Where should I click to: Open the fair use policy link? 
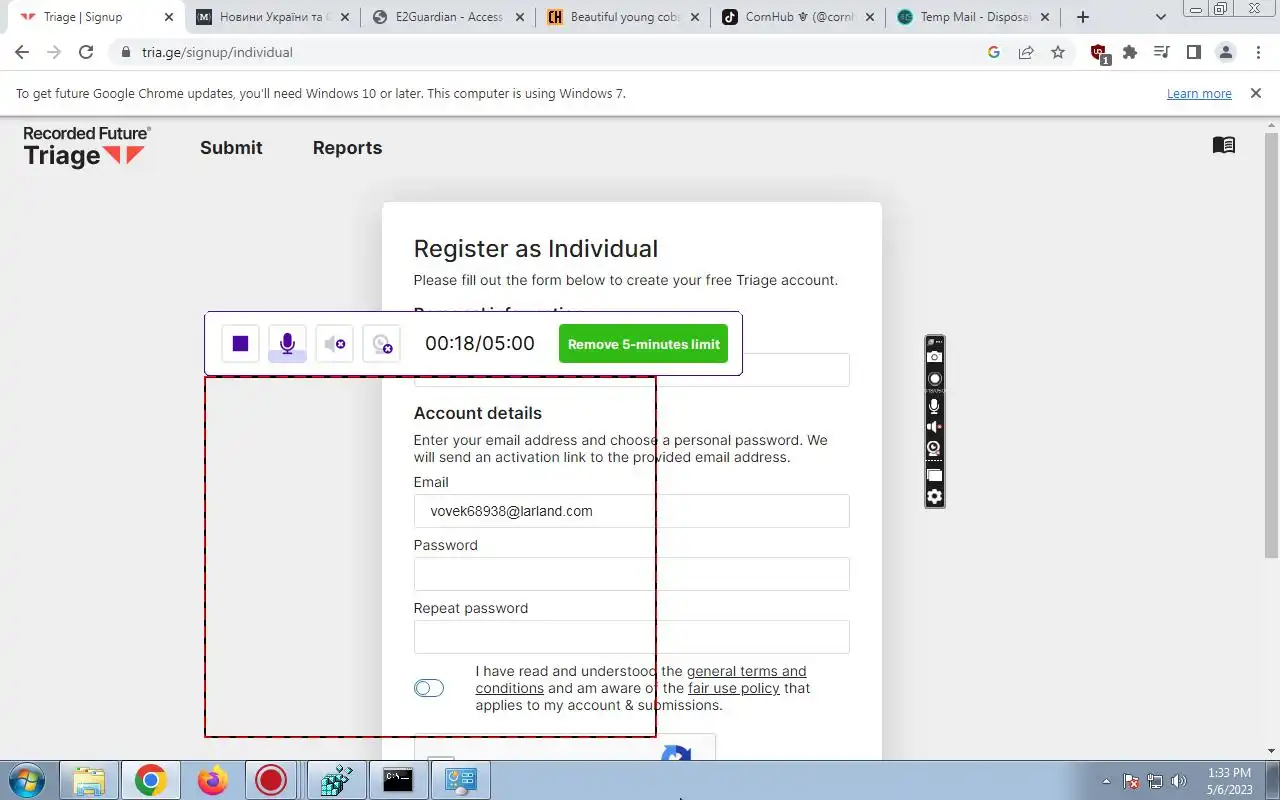click(734, 688)
